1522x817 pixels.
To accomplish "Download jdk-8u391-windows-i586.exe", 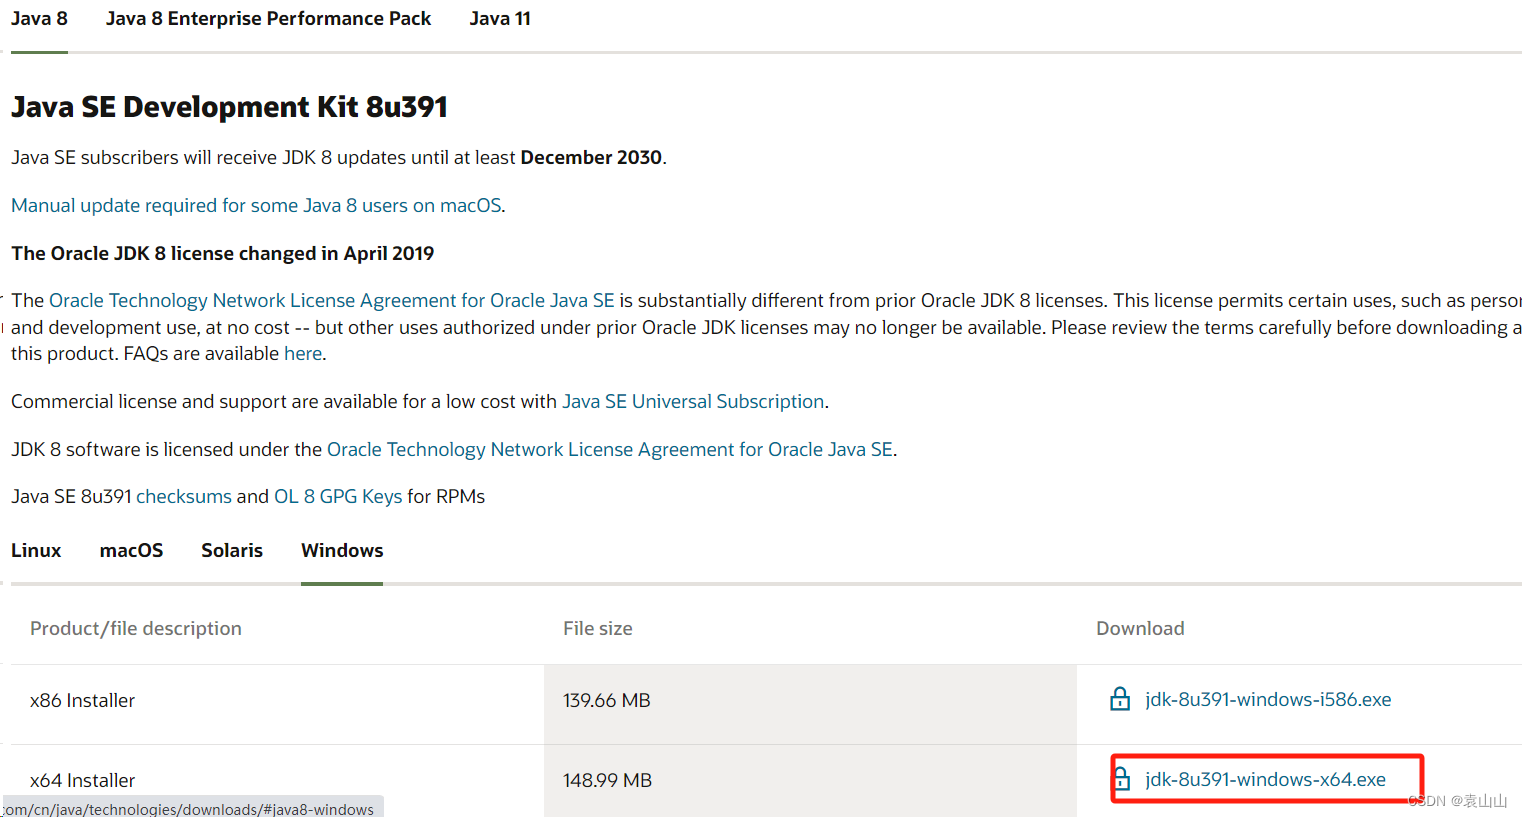I will point(1268,699).
